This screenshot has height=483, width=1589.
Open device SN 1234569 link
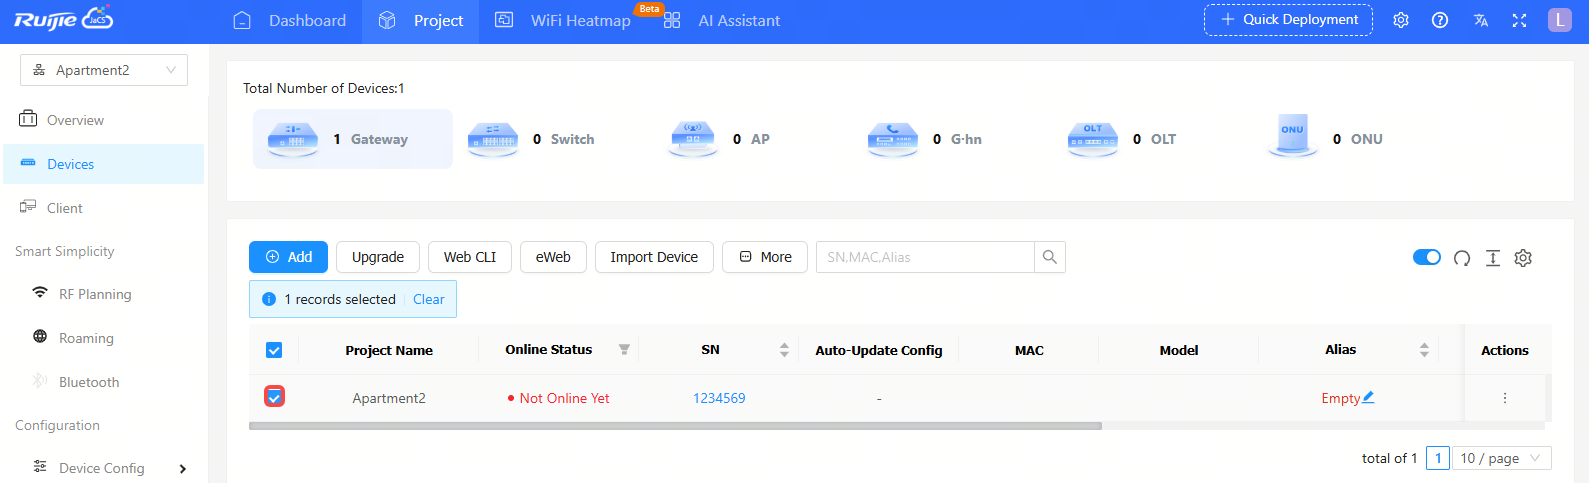pos(719,398)
